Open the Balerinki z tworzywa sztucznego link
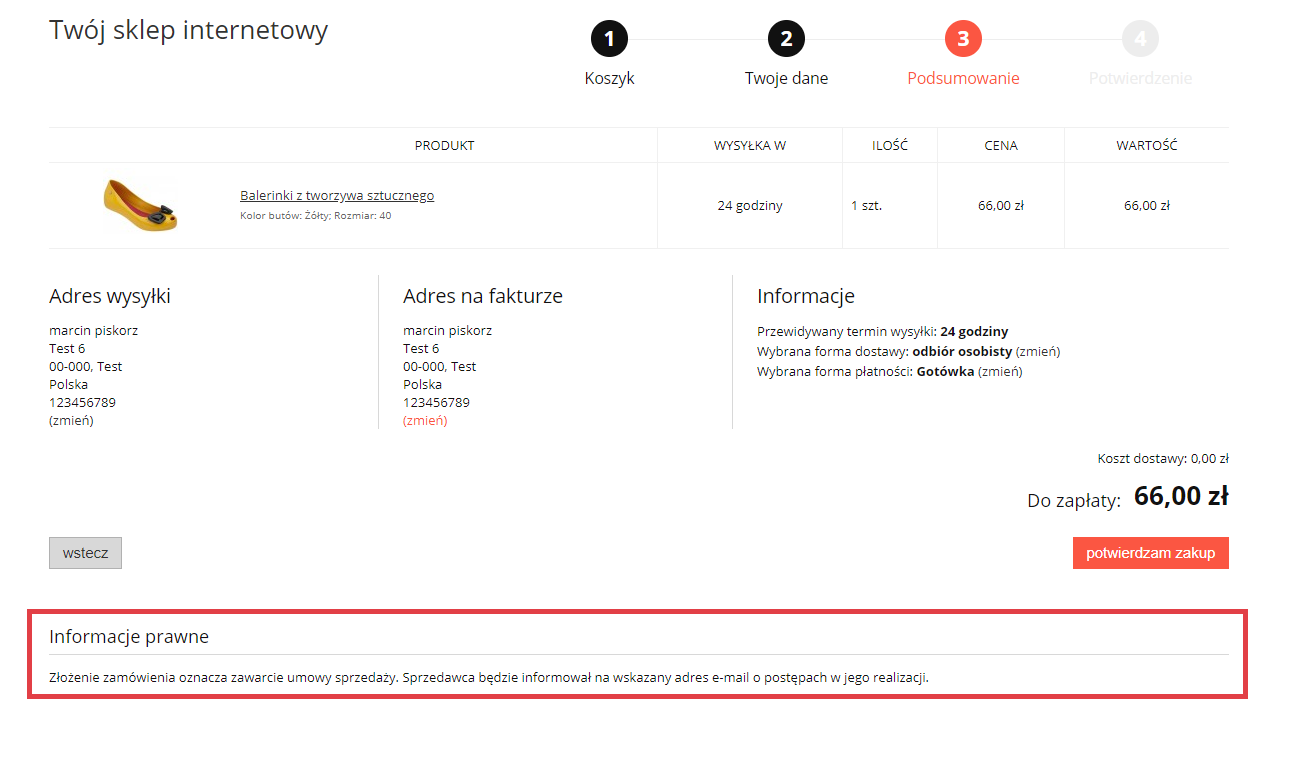 click(337, 196)
